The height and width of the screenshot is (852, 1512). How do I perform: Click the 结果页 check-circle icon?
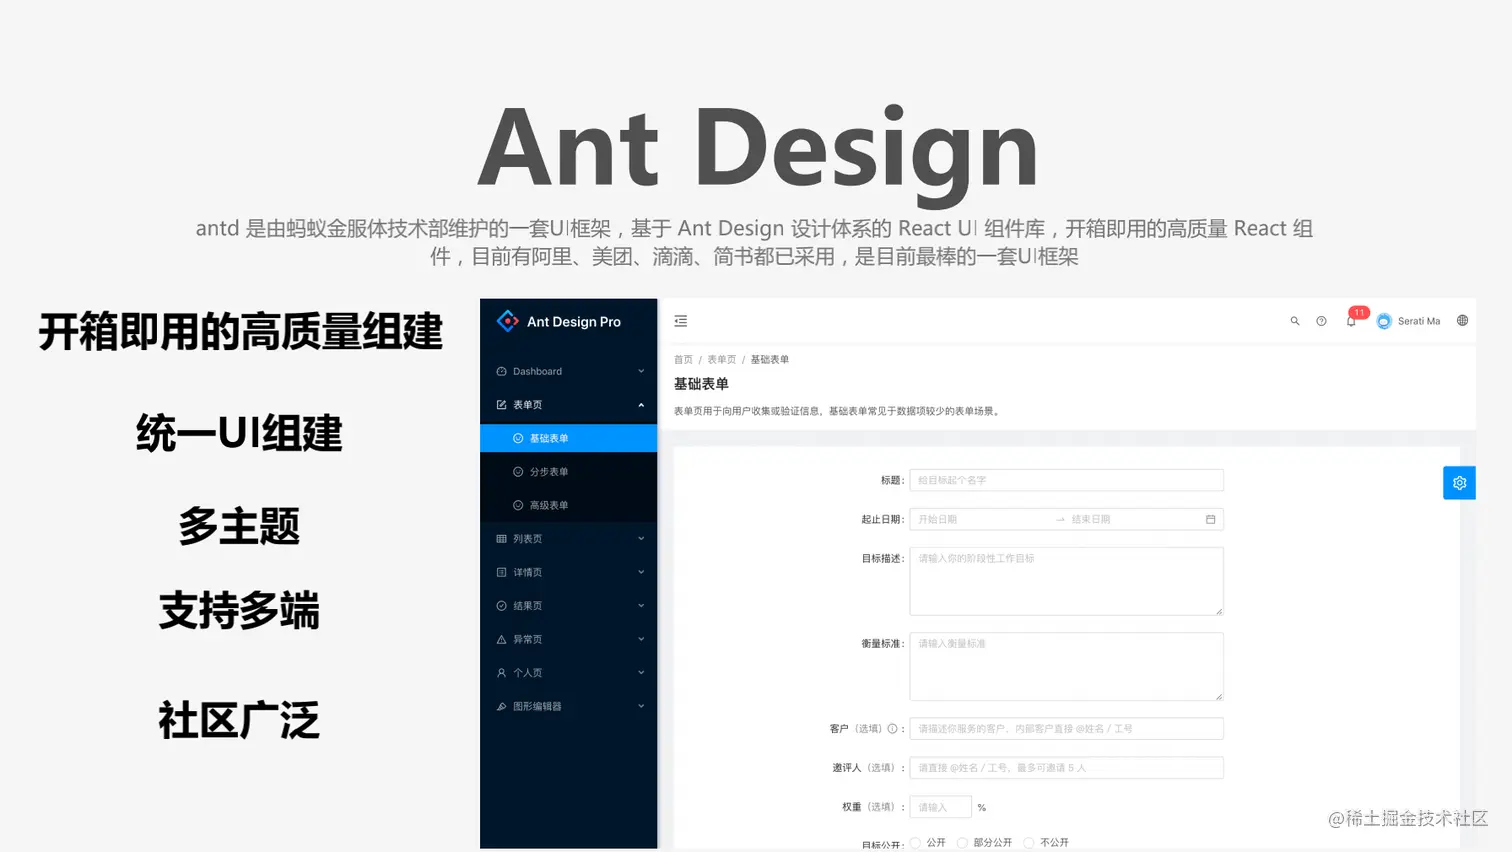(x=501, y=606)
